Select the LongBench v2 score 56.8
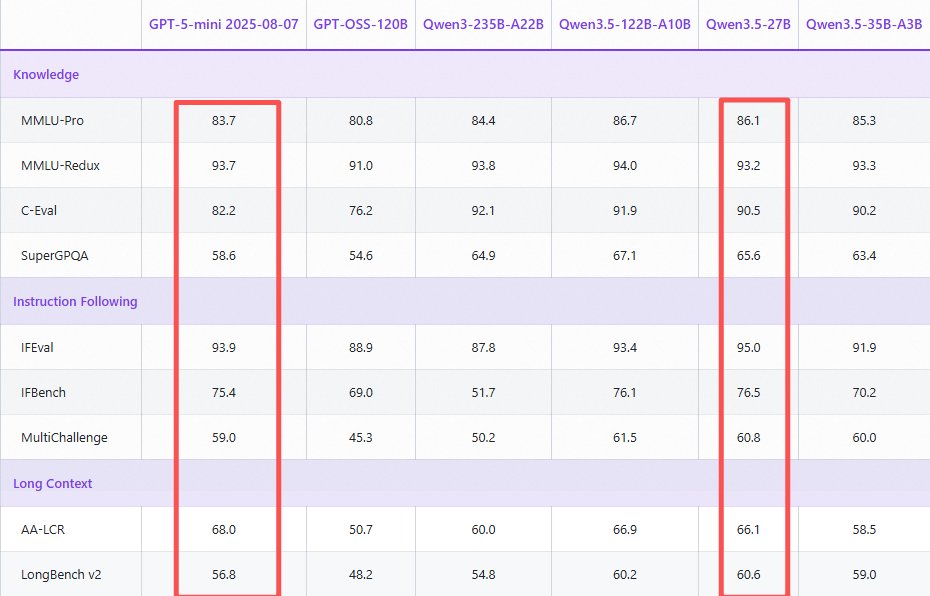Screen dimensions: 930x596 224,575
